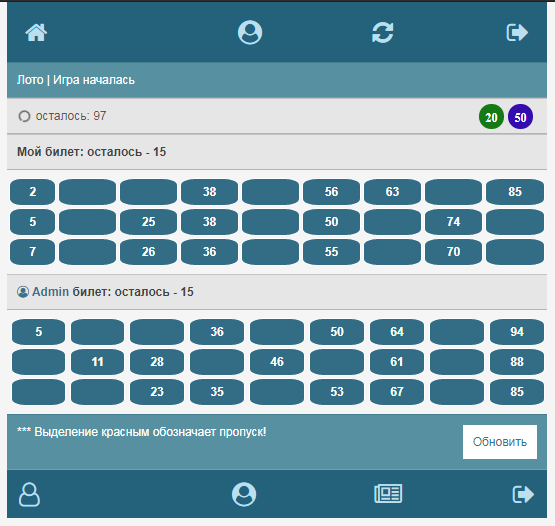Click the spinner icon next to осталось: 97
The width and height of the screenshot is (555, 526).
tap(24, 116)
